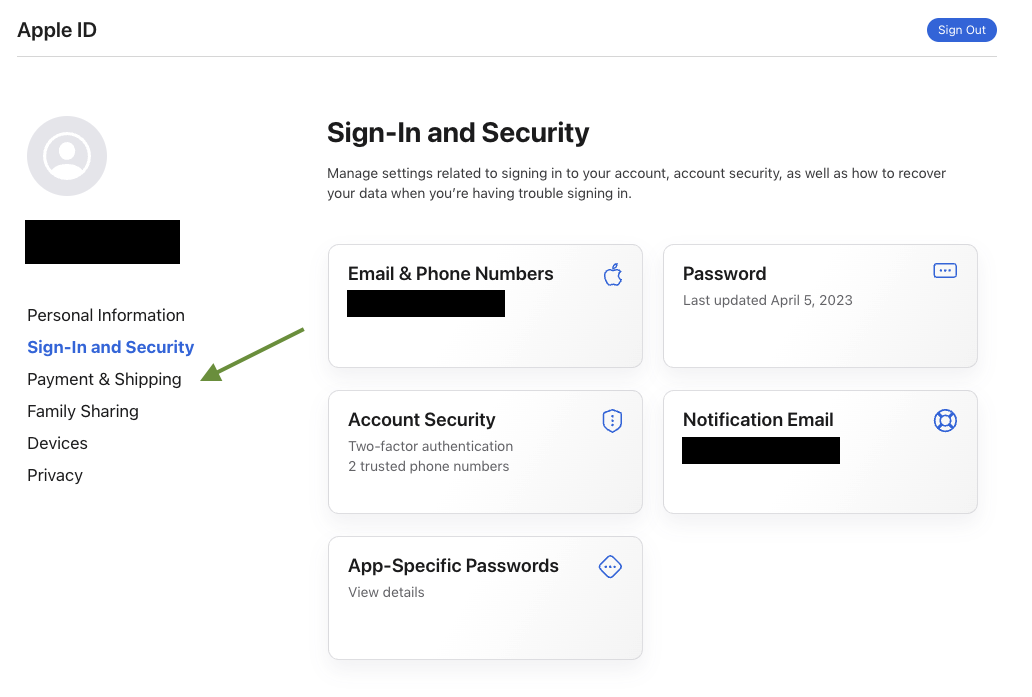Image resolution: width=1032 pixels, height=697 pixels.
Task: Open the Email & Phone Numbers card title
Action: (450, 274)
